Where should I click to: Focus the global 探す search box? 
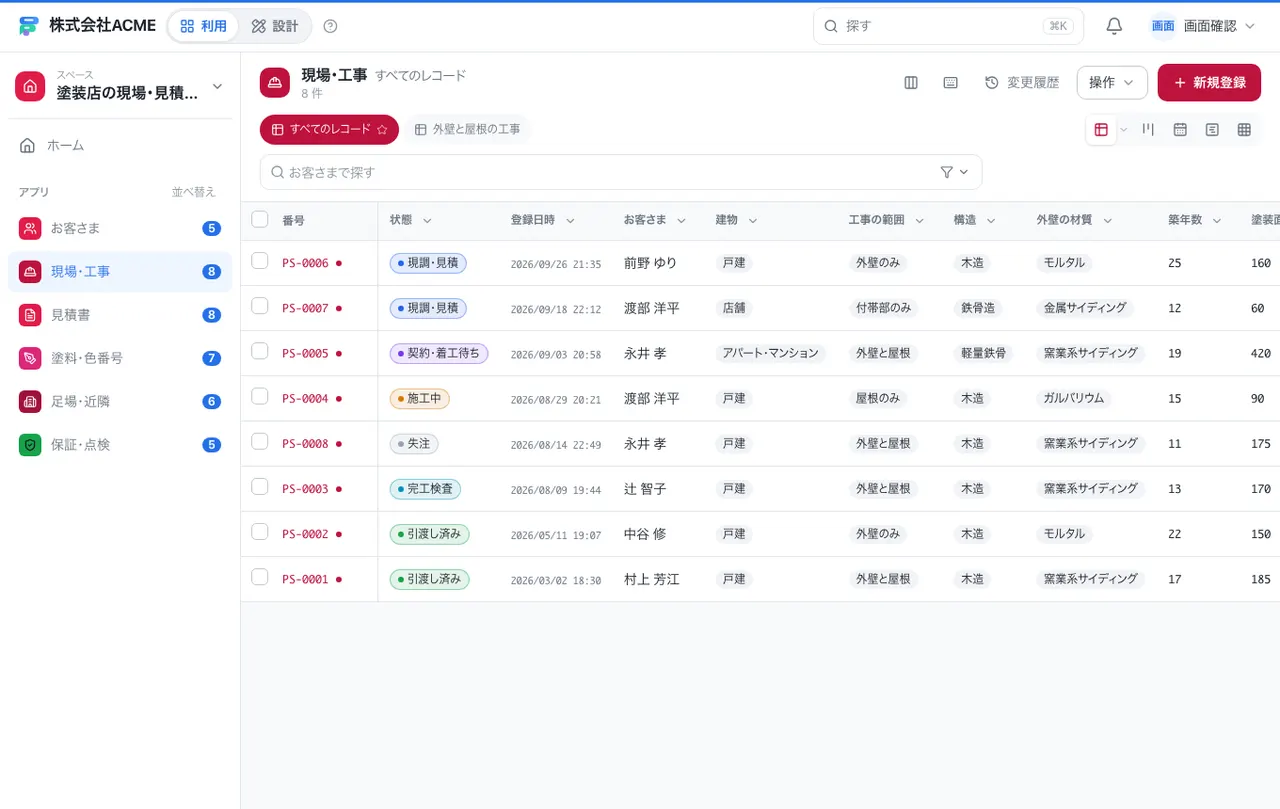click(948, 26)
